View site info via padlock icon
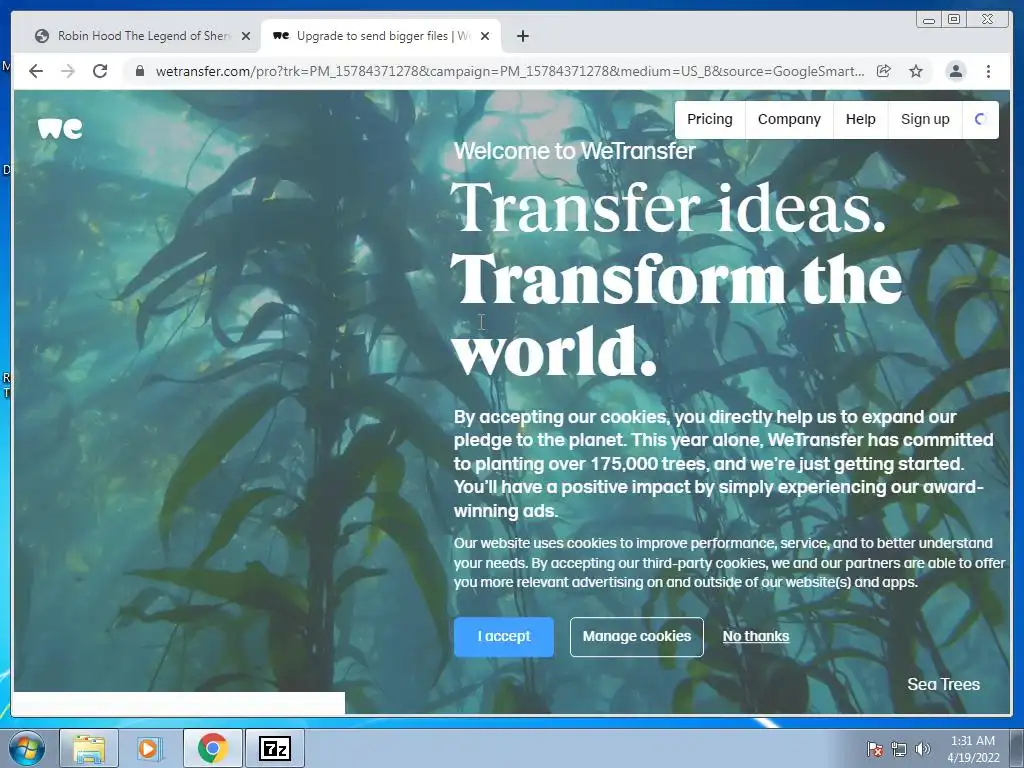Image resolution: width=1024 pixels, height=768 pixels. (139, 71)
